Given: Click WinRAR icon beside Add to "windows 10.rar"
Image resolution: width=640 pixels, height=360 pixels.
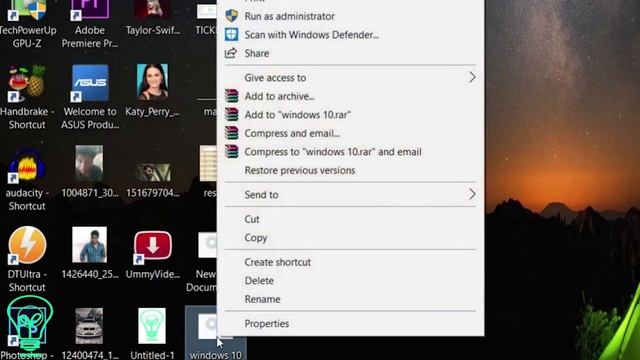Looking at the screenshot, I should pos(231,114).
